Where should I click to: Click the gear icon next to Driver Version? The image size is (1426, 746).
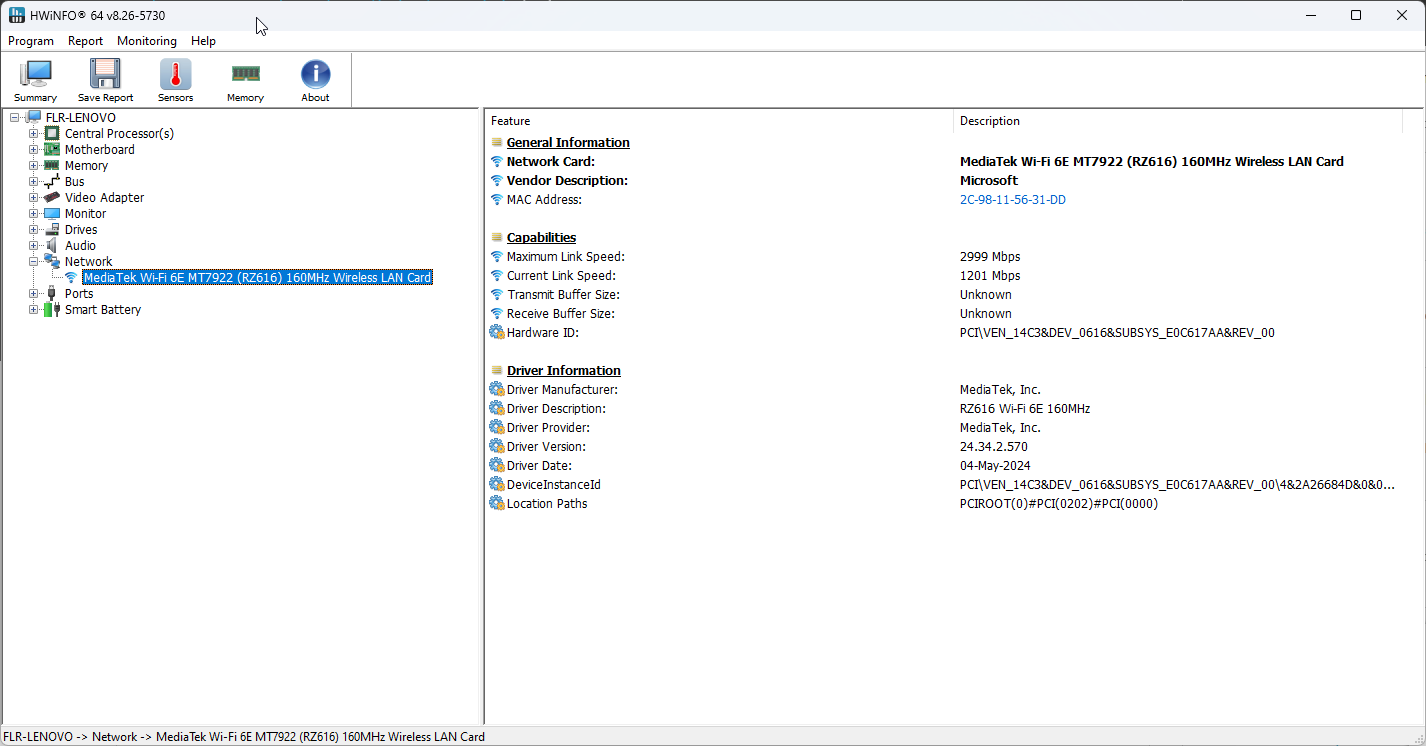pyautogui.click(x=496, y=447)
